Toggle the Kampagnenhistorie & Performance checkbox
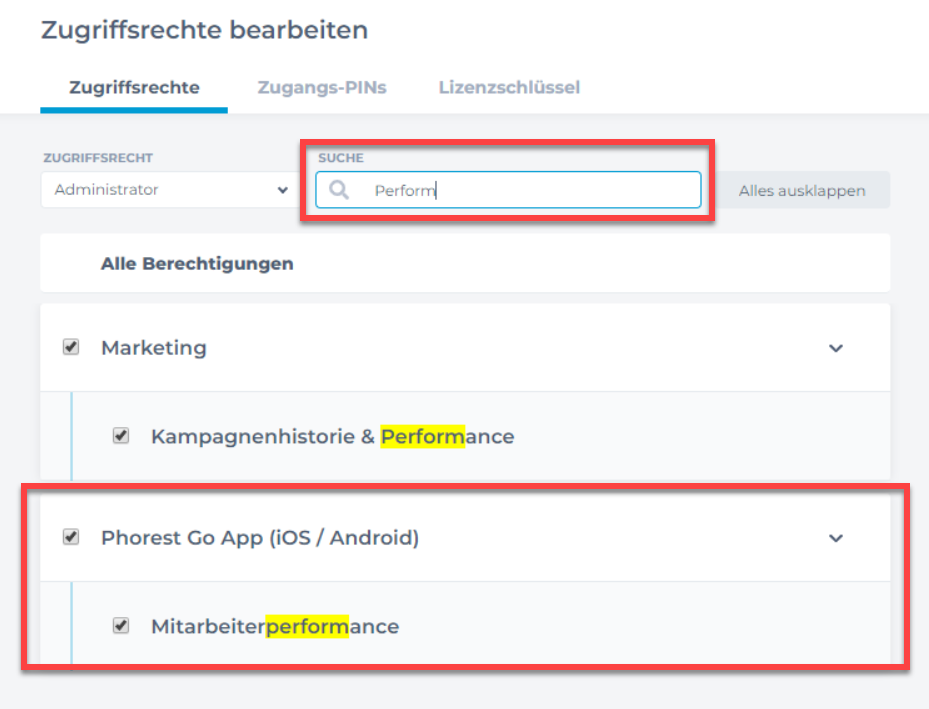This screenshot has height=709, width=929. [121, 435]
